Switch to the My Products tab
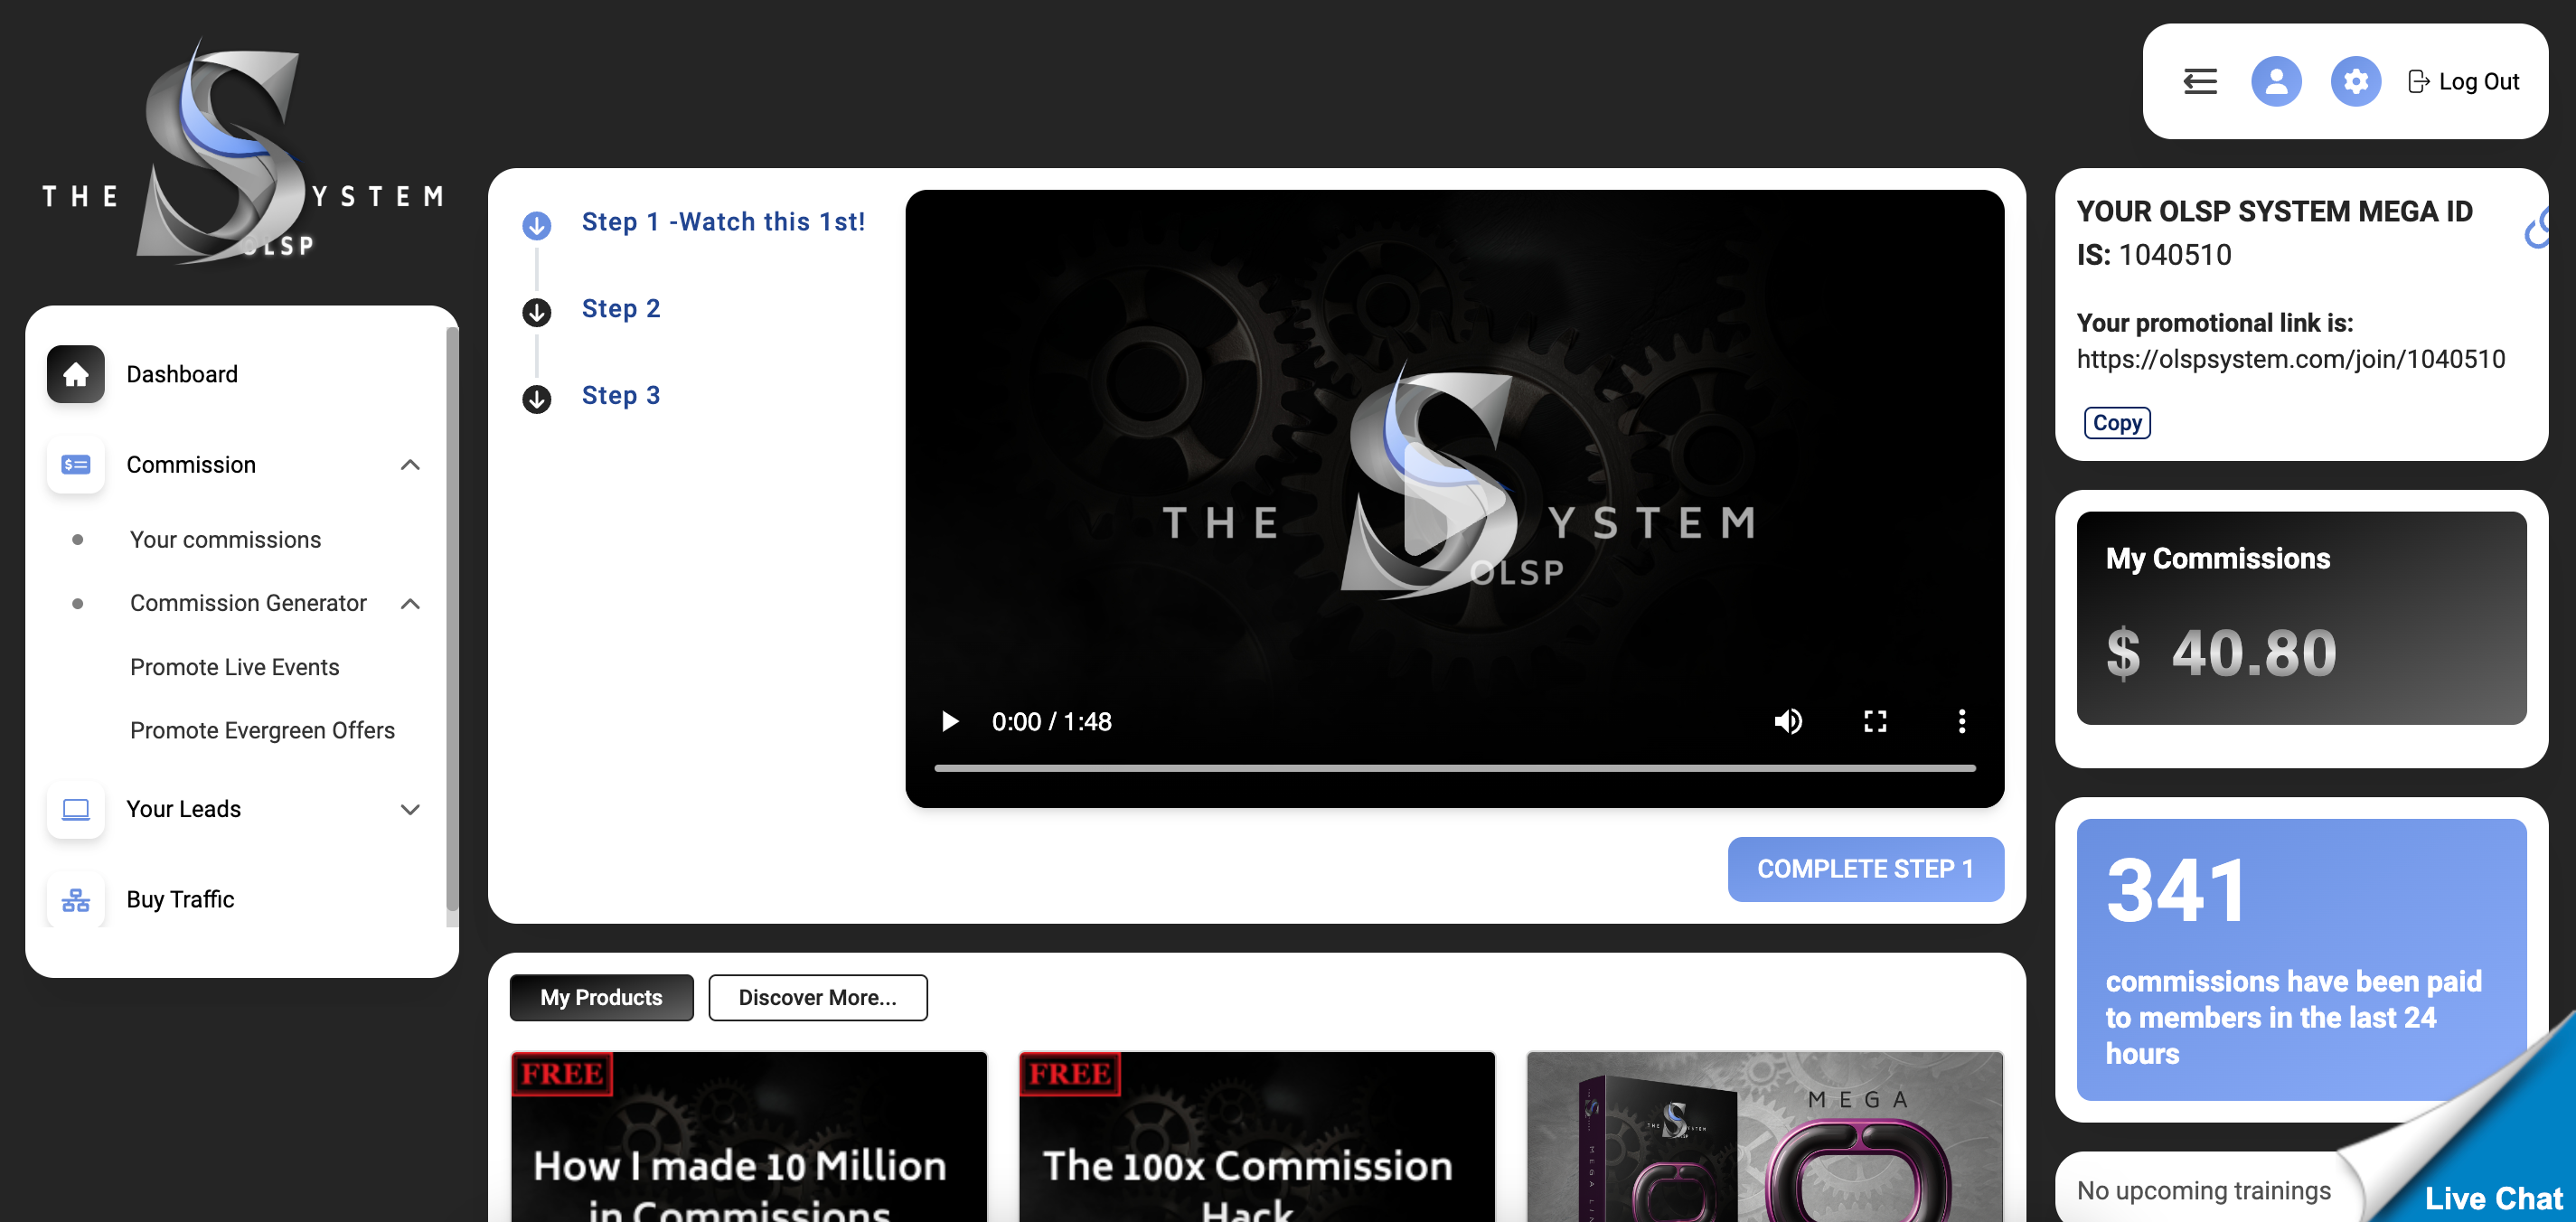 (600, 997)
